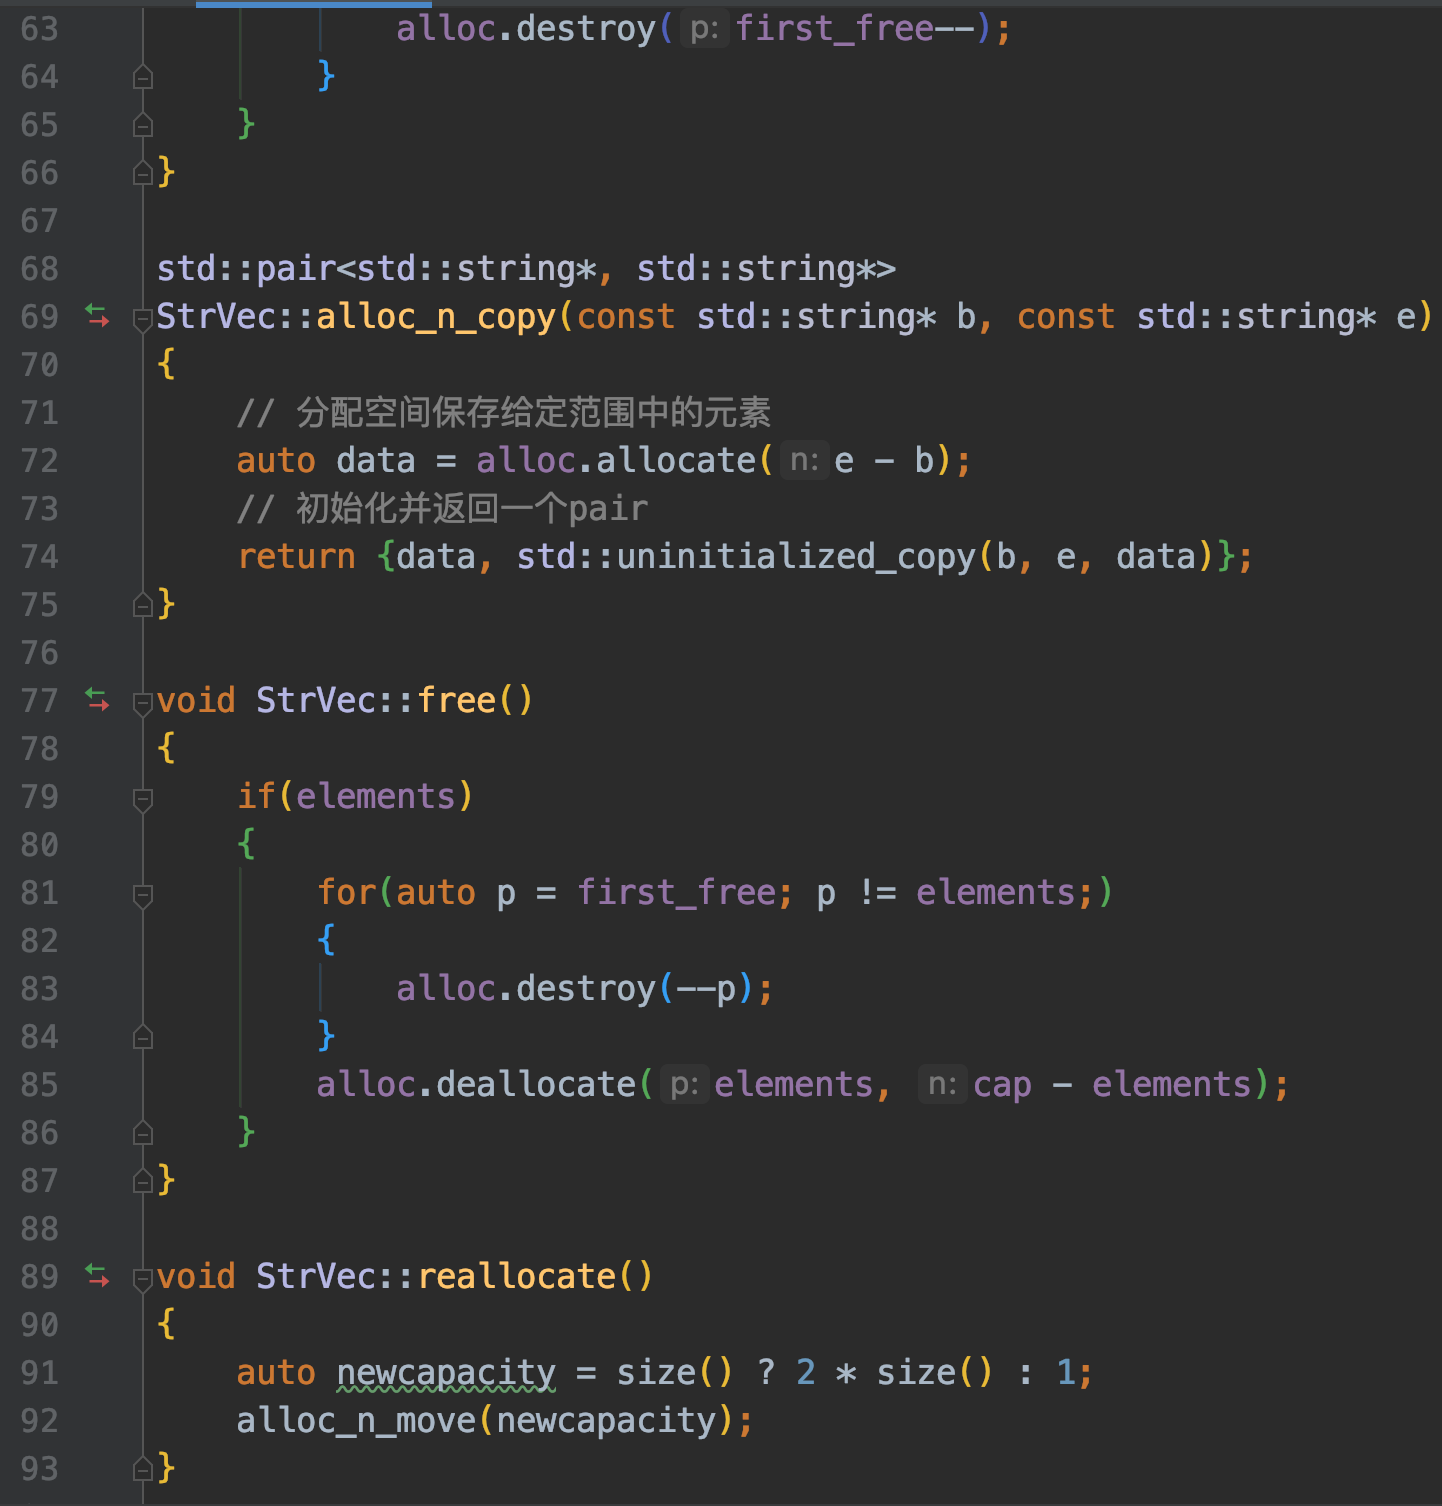Click the fold end marker at line 66
This screenshot has height=1506, width=1442.
(x=143, y=173)
